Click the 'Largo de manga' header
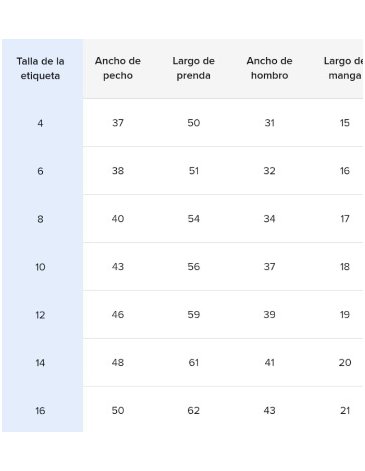365x471 pixels. pos(344,68)
